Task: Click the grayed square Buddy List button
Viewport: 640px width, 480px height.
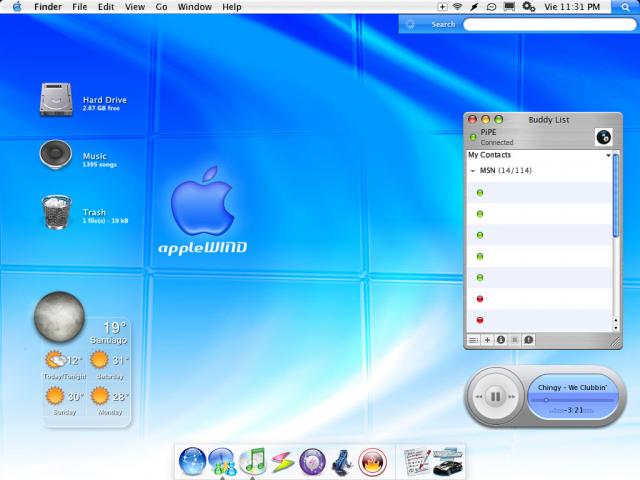Action: pos(515,340)
